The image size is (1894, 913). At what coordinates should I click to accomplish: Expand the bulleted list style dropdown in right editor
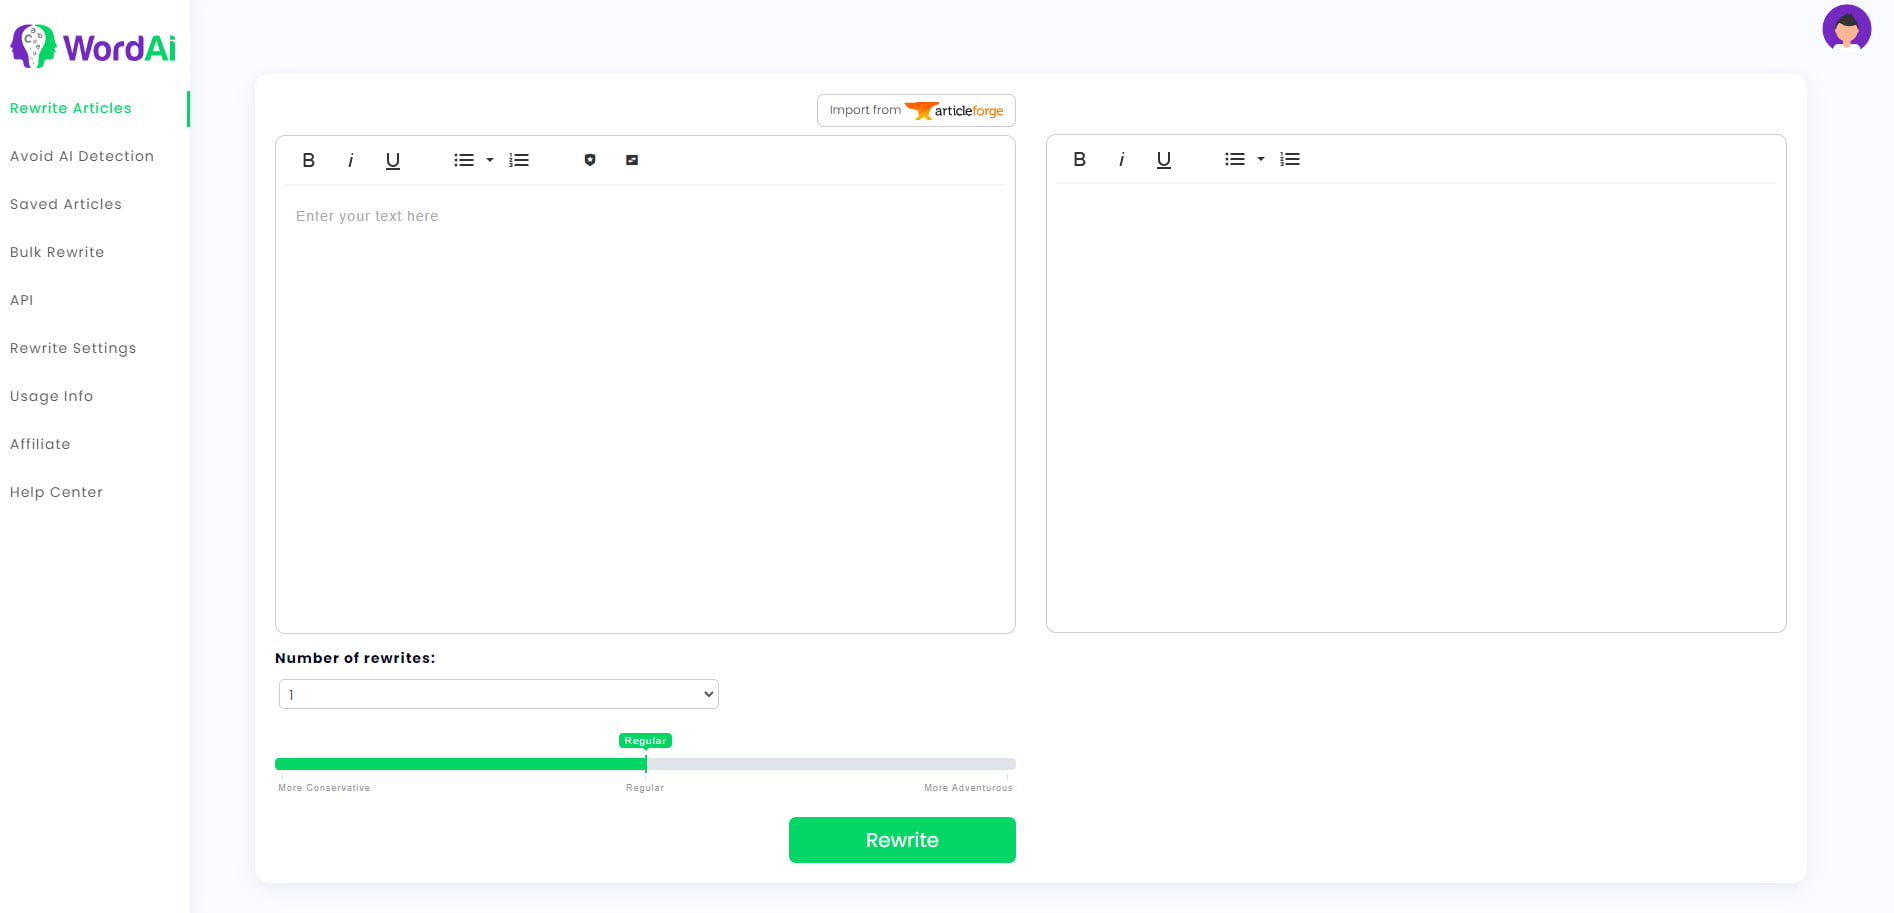[1260, 159]
